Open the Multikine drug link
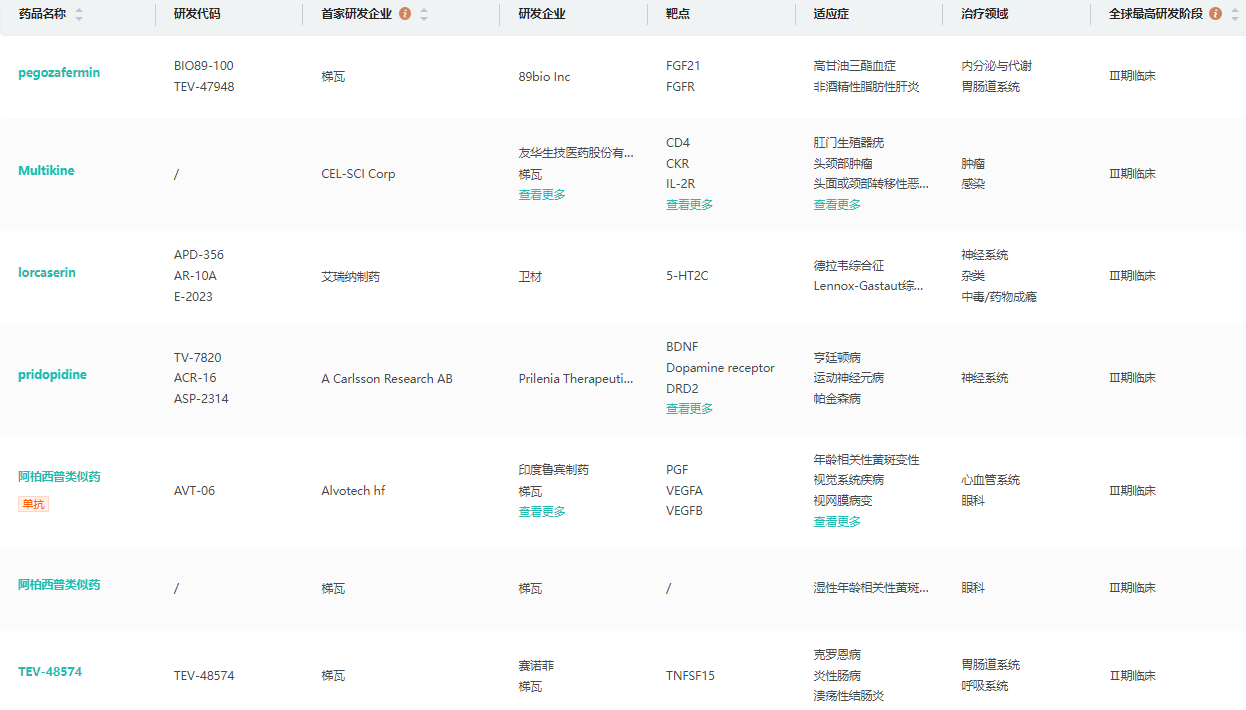 click(46, 171)
